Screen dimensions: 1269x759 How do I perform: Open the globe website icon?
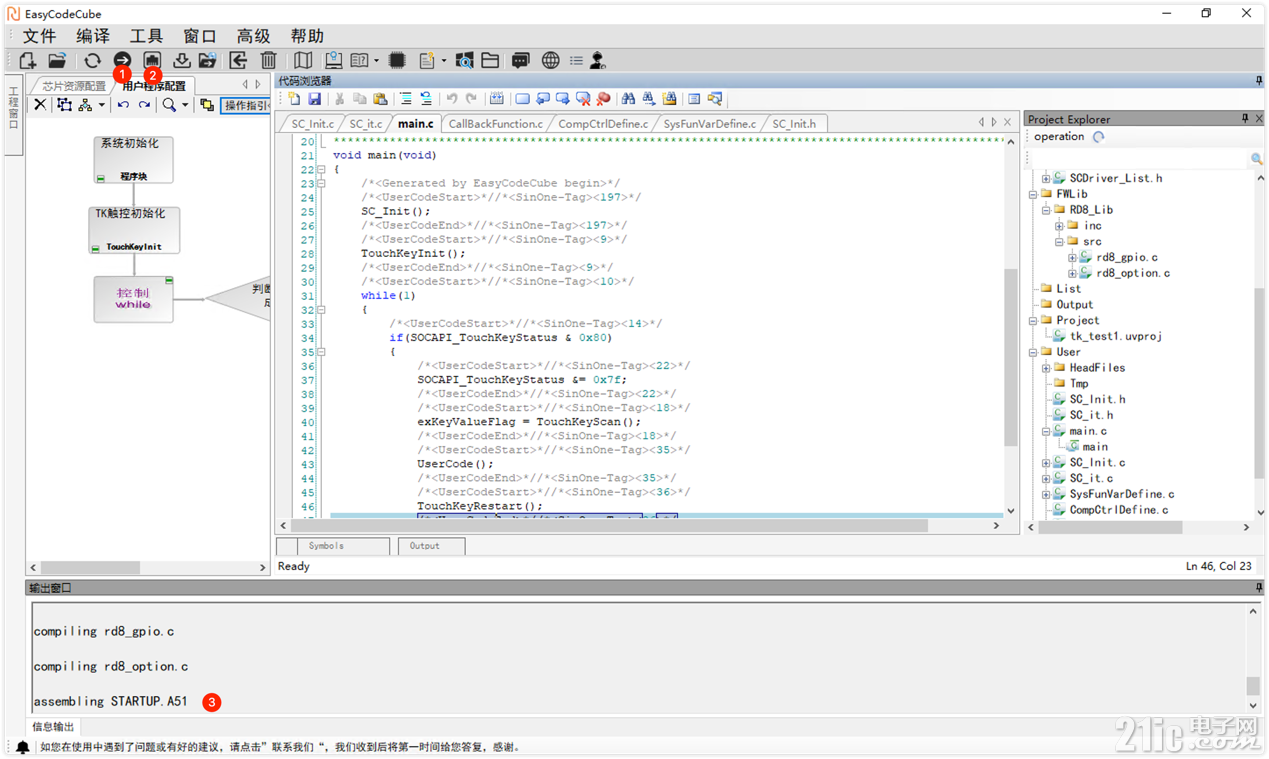click(550, 61)
